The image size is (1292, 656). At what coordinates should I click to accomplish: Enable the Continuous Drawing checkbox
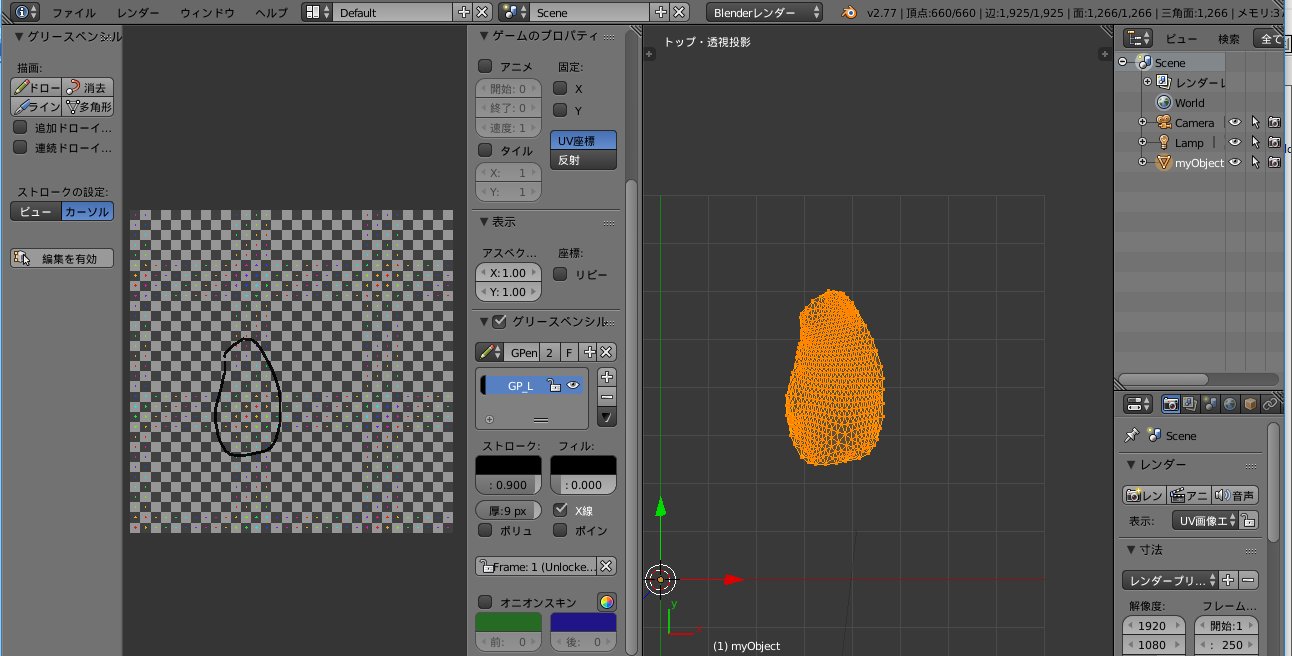(20, 147)
